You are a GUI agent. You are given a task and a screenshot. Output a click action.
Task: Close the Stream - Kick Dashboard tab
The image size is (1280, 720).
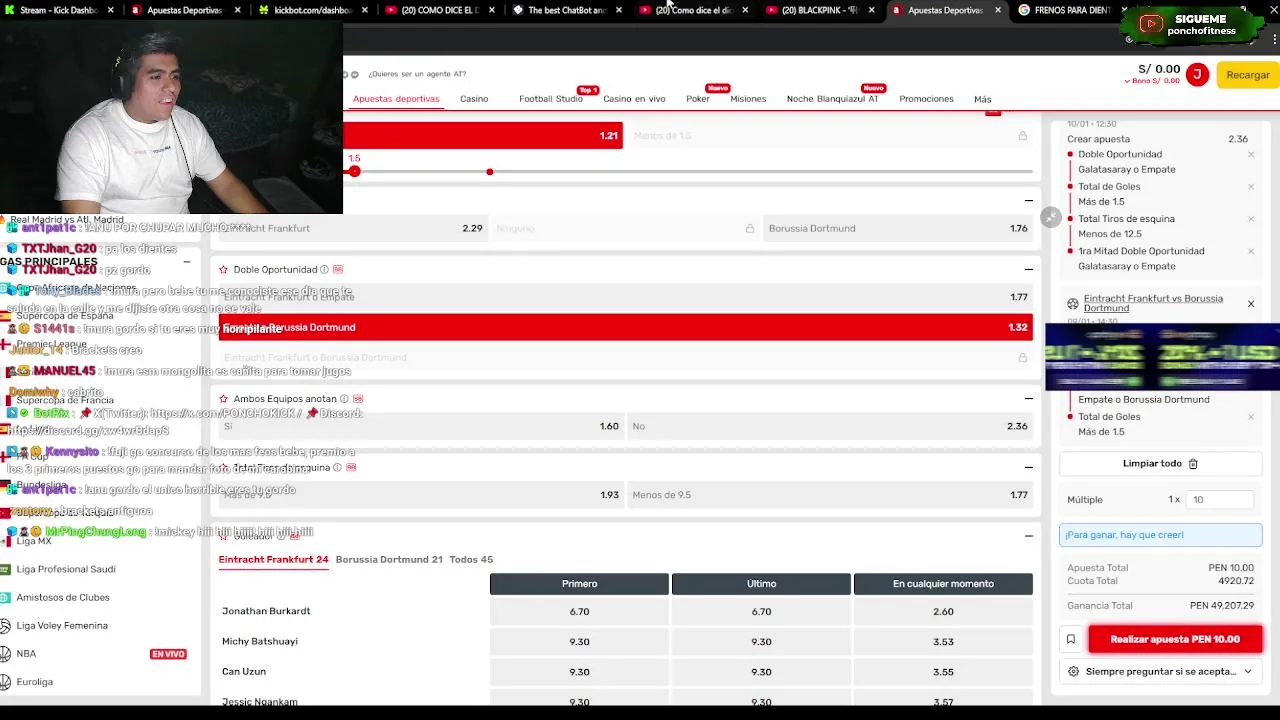click(111, 10)
